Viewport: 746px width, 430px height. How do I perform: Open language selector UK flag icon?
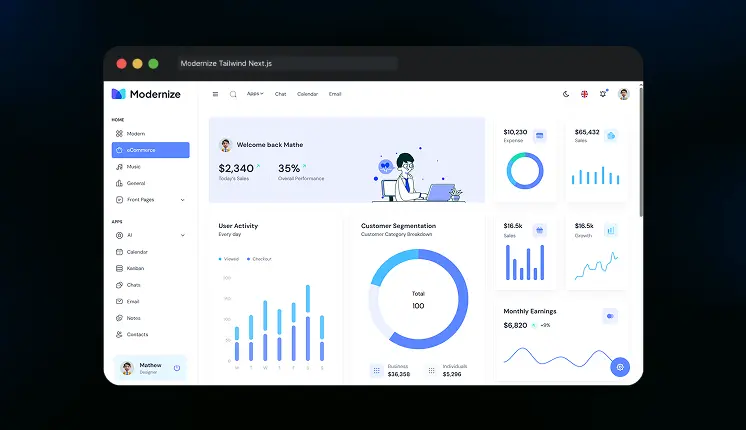click(584, 94)
